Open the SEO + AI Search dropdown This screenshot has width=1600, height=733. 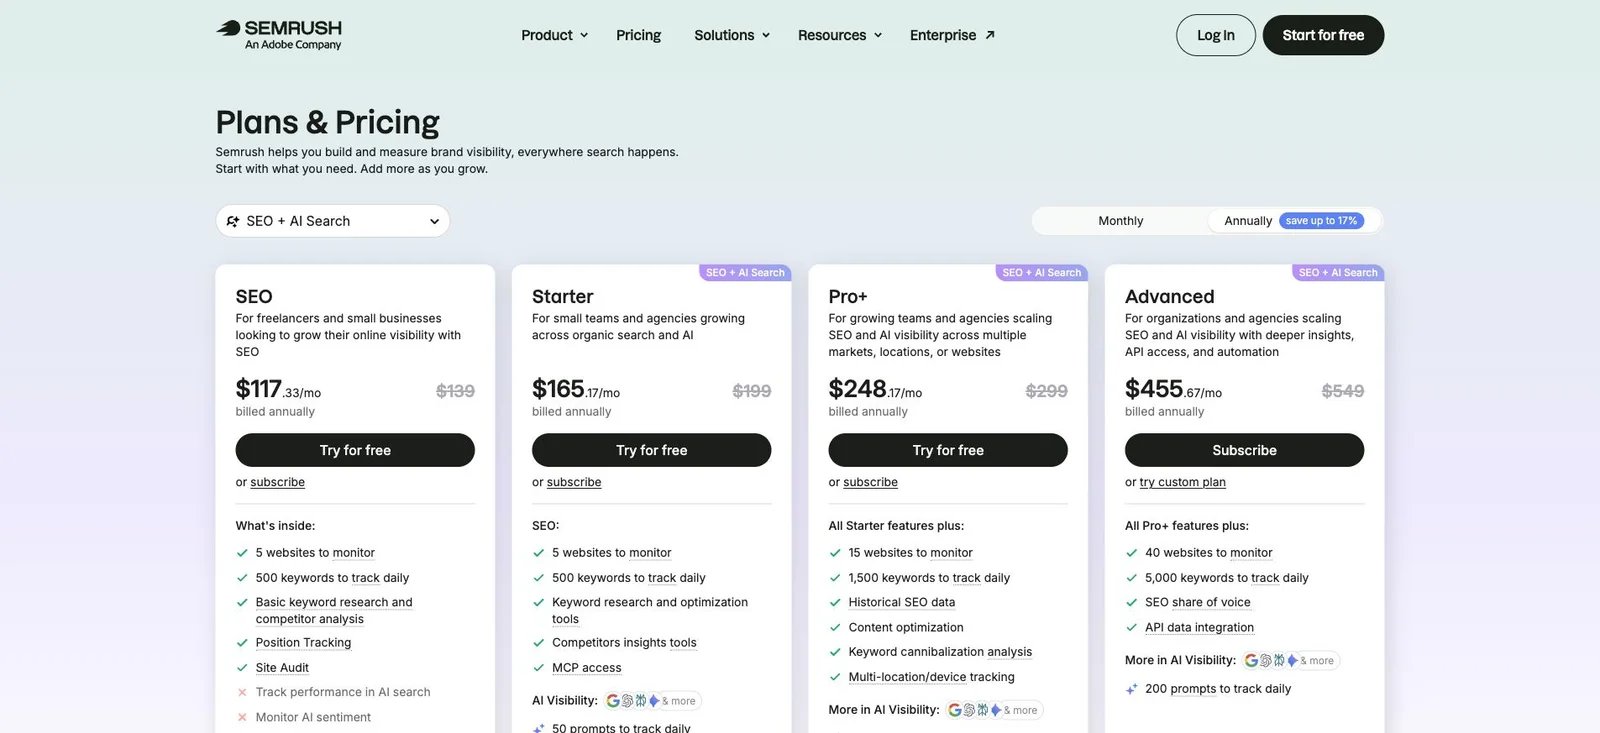pos(333,221)
